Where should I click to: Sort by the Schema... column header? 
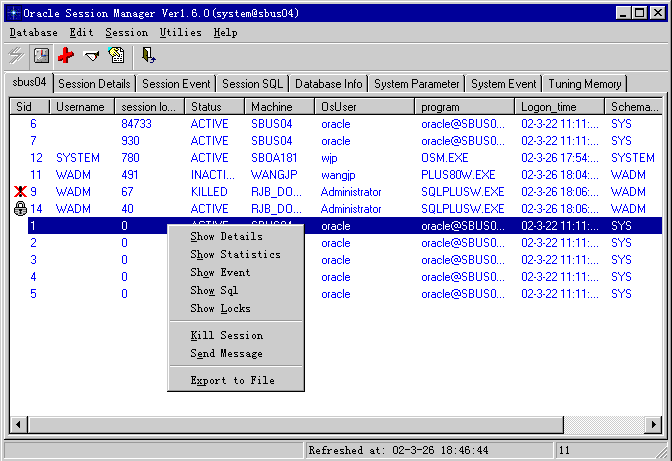tap(633, 107)
